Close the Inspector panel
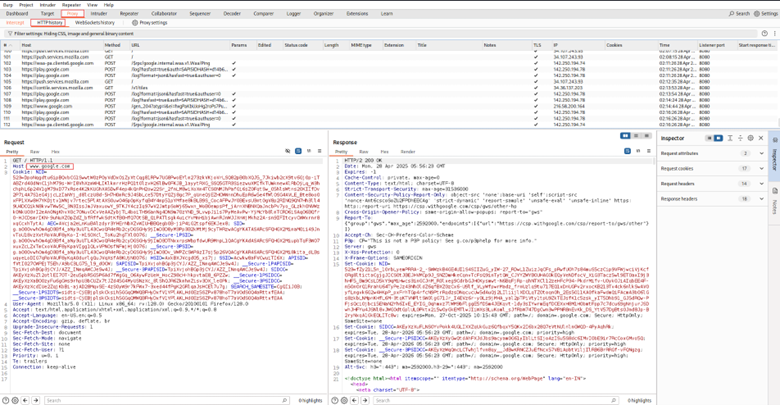This screenshot has width=780, height=405. pyautogui.click(x=761, y=138)
